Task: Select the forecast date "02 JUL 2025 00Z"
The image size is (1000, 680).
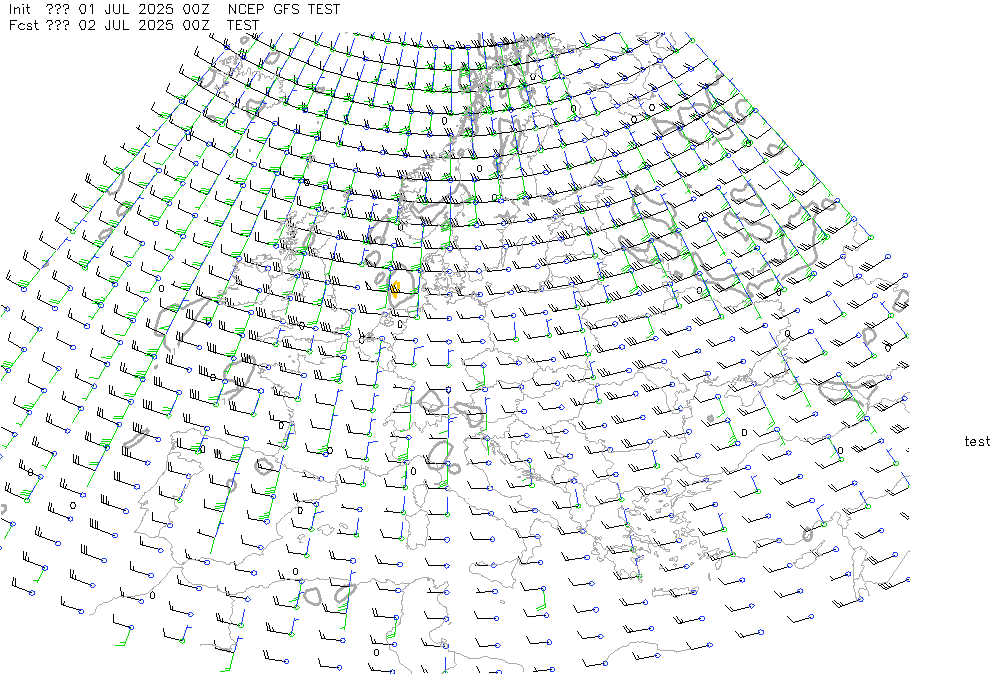Action: (143, 26)
